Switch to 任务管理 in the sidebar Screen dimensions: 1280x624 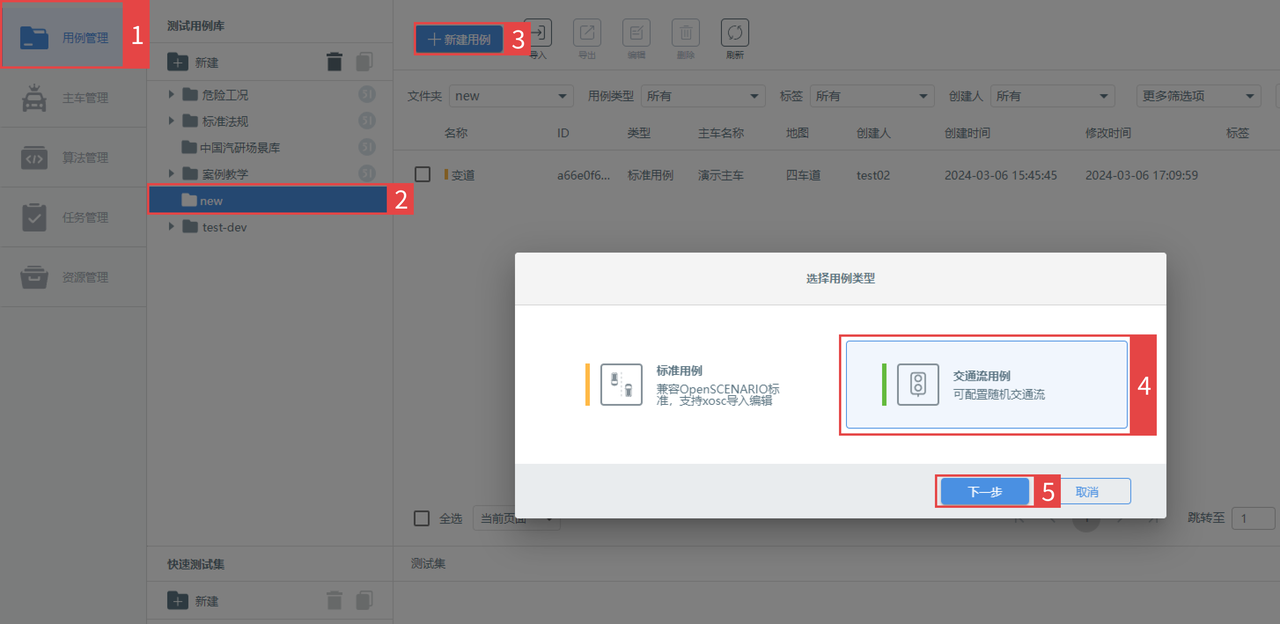point(74,217)
